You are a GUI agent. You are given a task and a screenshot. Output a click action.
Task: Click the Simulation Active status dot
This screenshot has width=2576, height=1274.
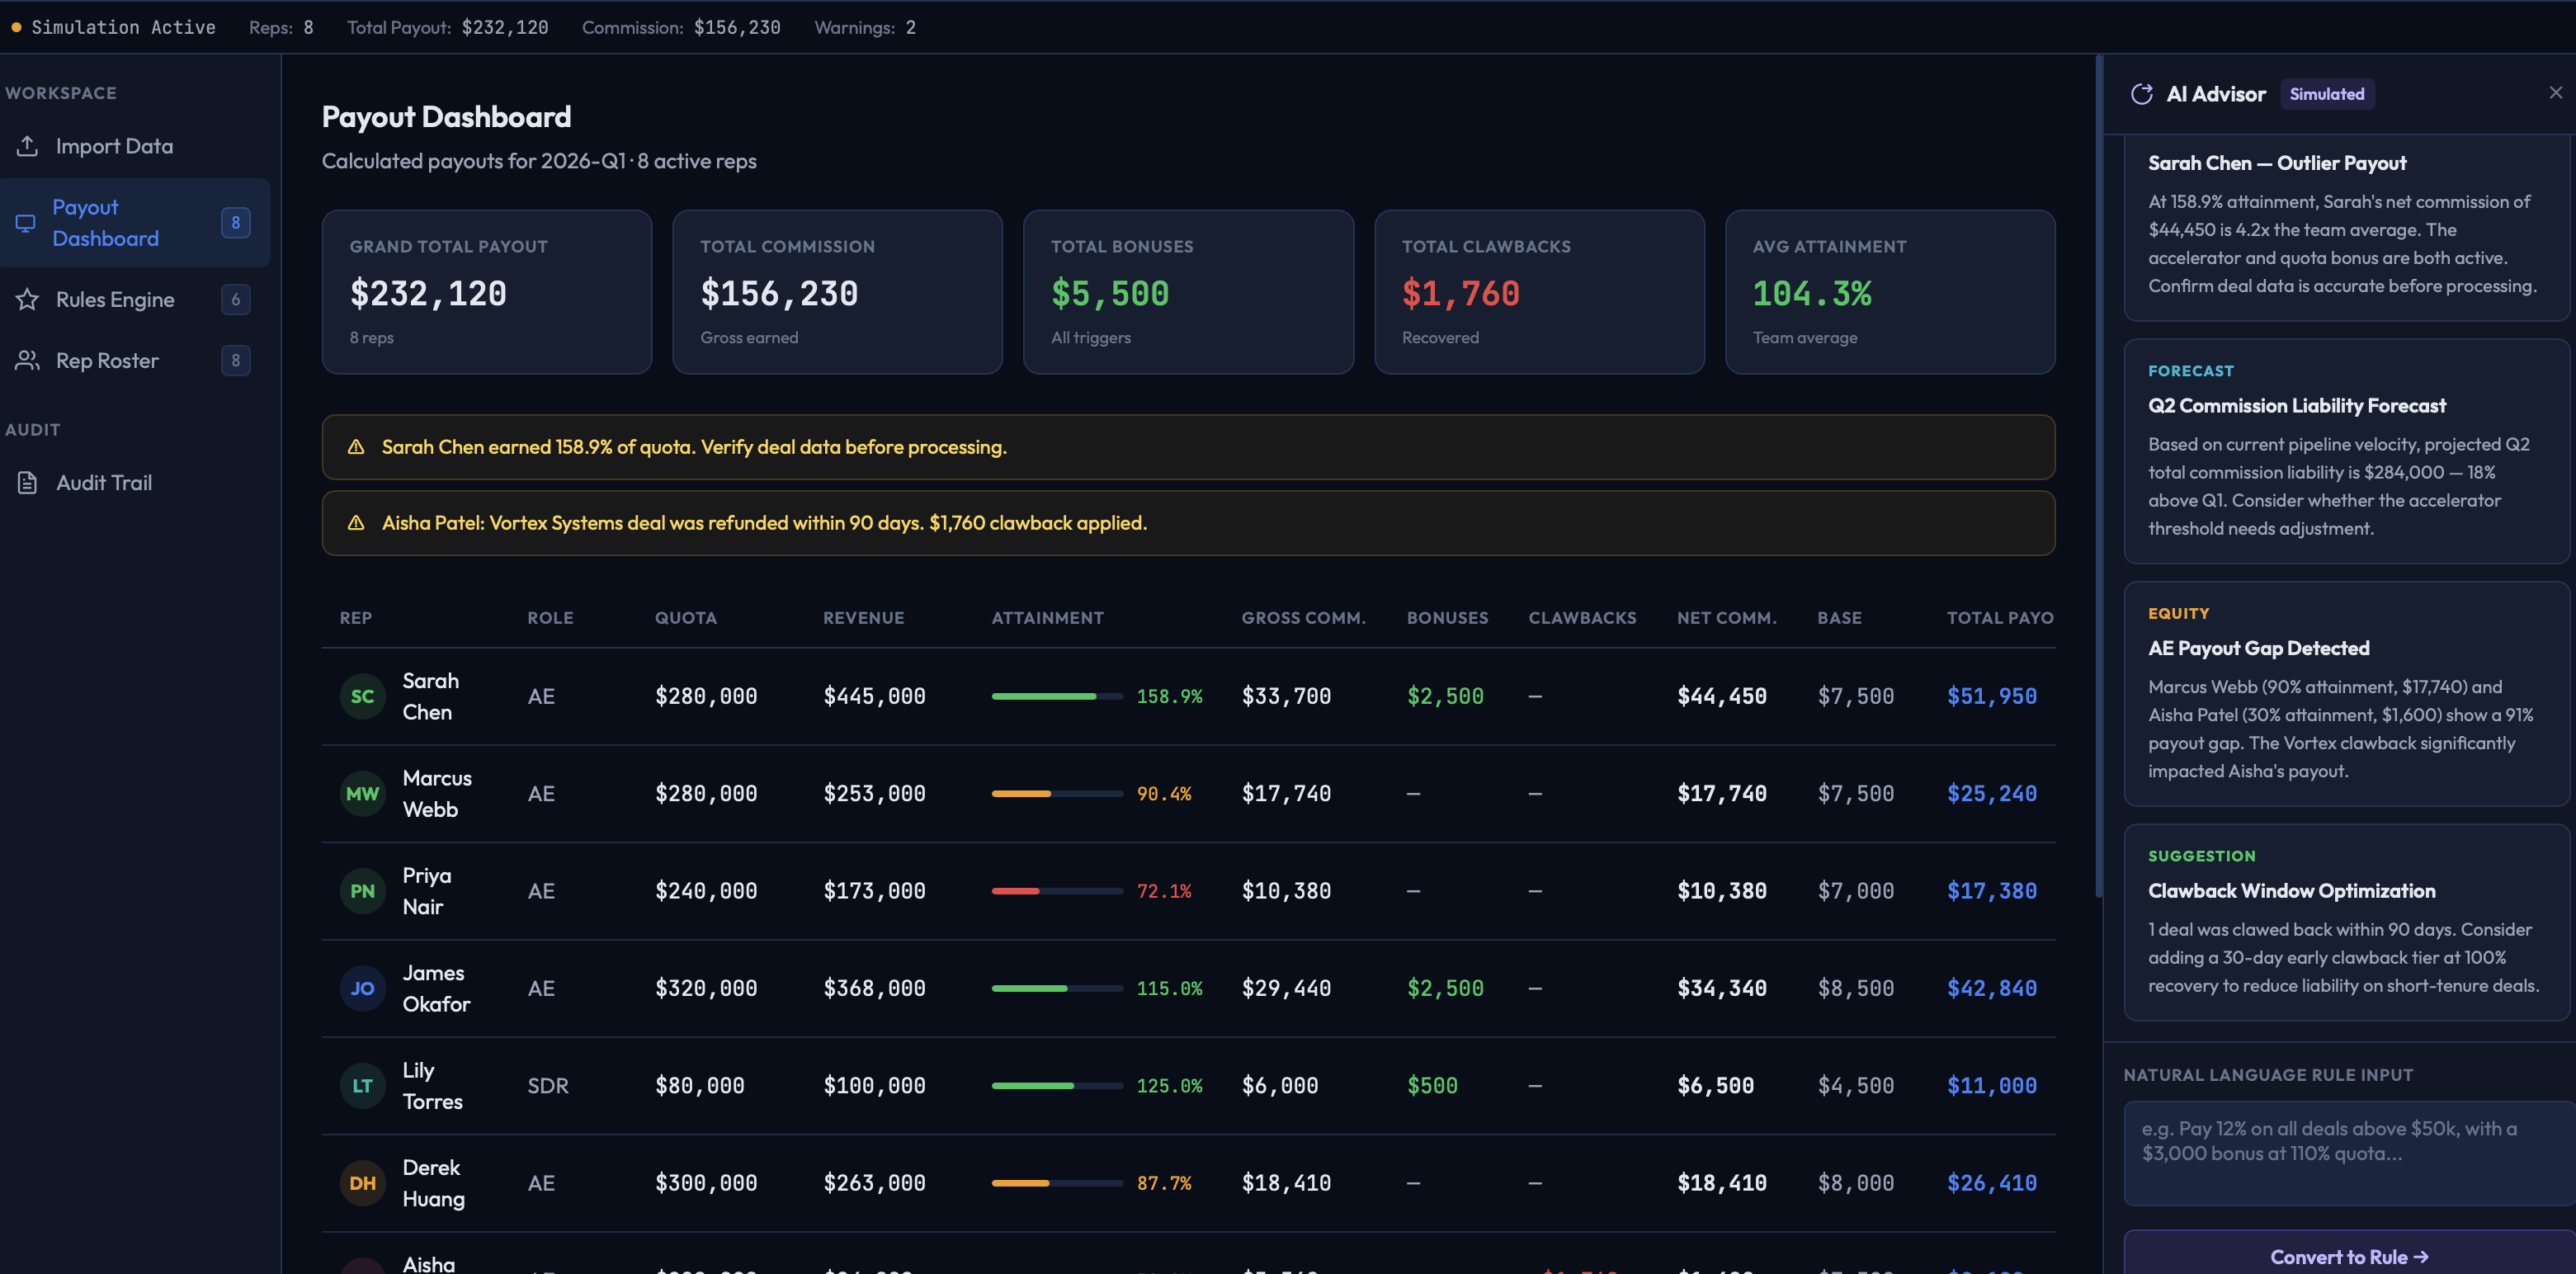coord(16,27)
